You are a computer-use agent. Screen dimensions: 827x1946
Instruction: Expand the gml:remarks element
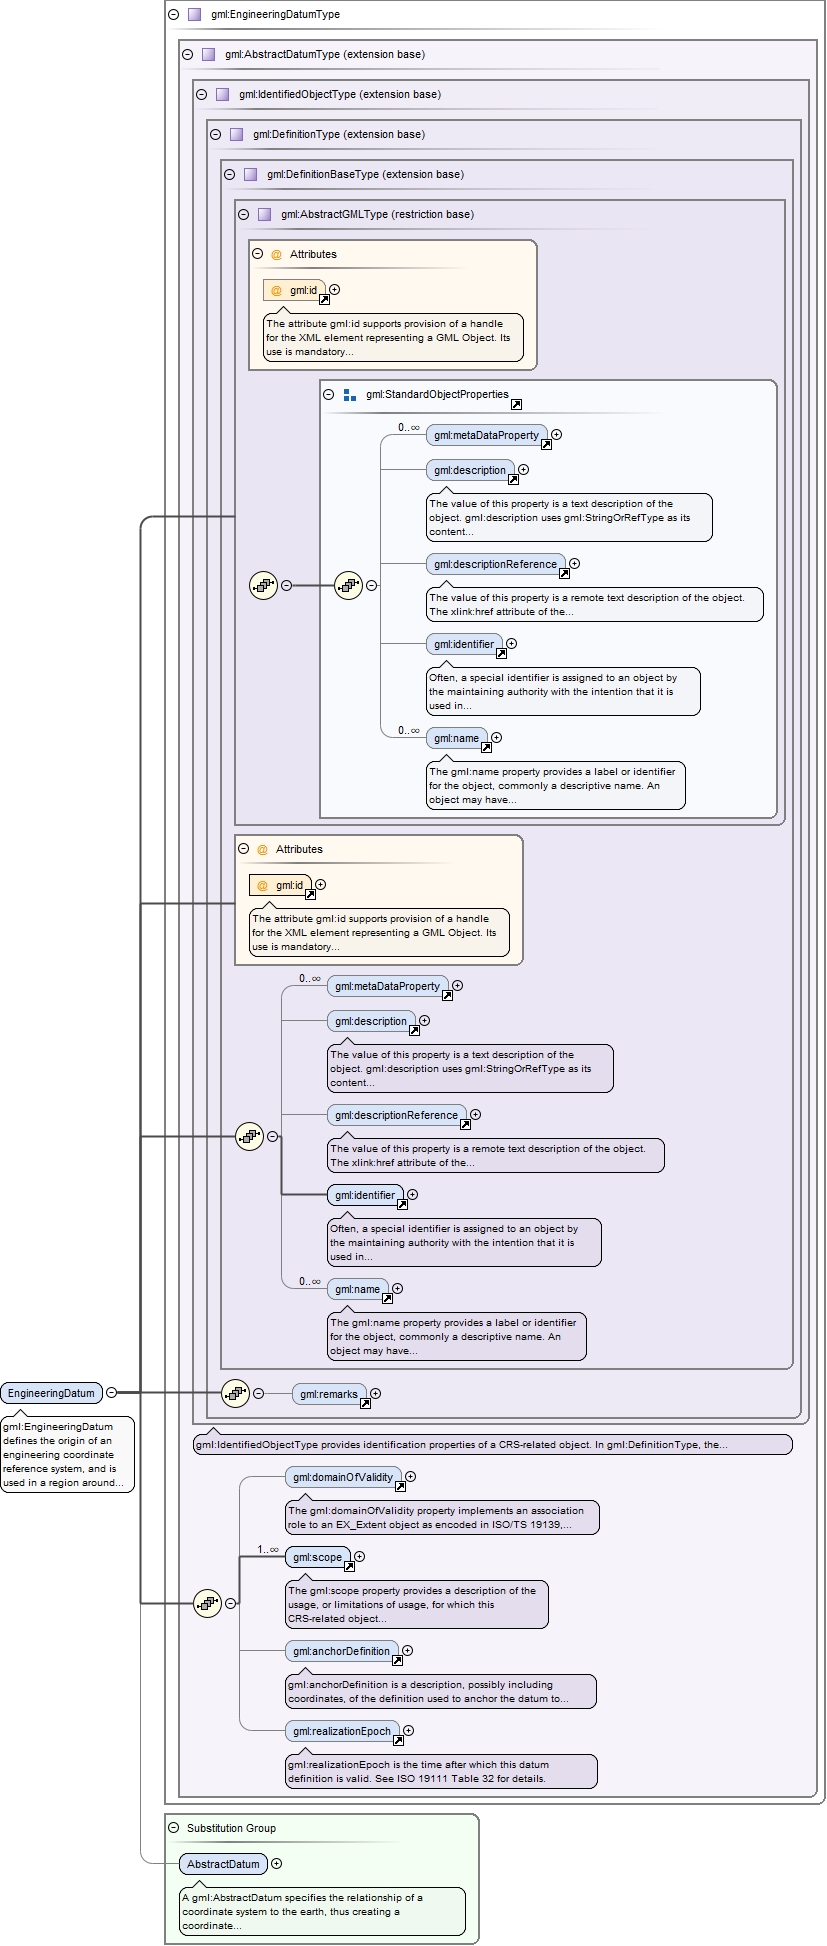376,1394
